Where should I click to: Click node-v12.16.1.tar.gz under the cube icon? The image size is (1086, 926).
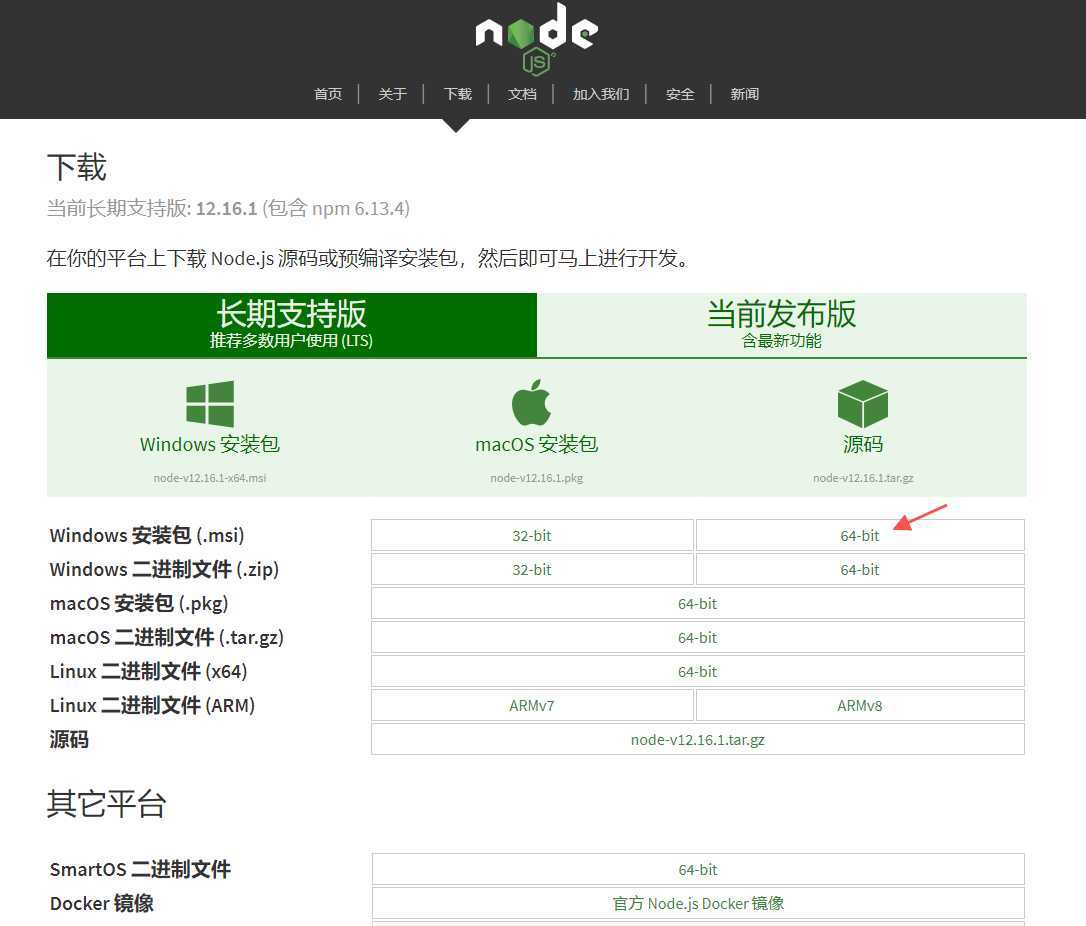863,478
